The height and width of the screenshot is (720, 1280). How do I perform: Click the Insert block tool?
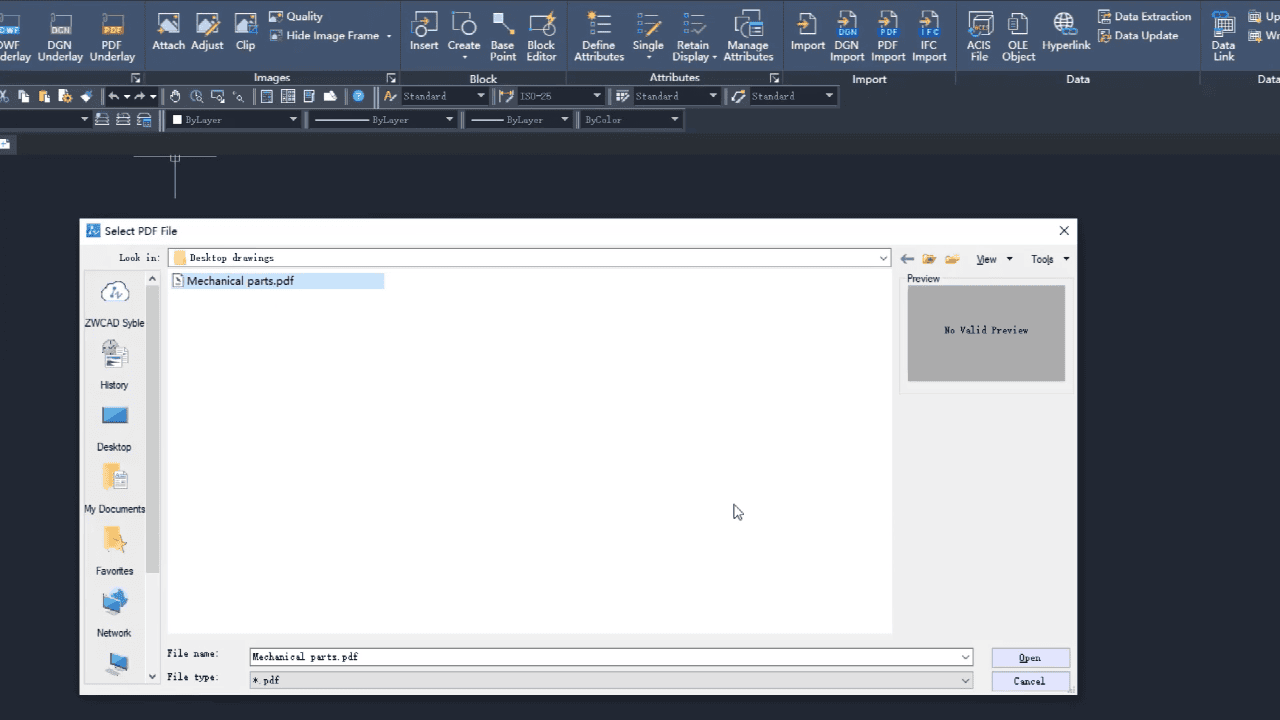tap(424, 32)
